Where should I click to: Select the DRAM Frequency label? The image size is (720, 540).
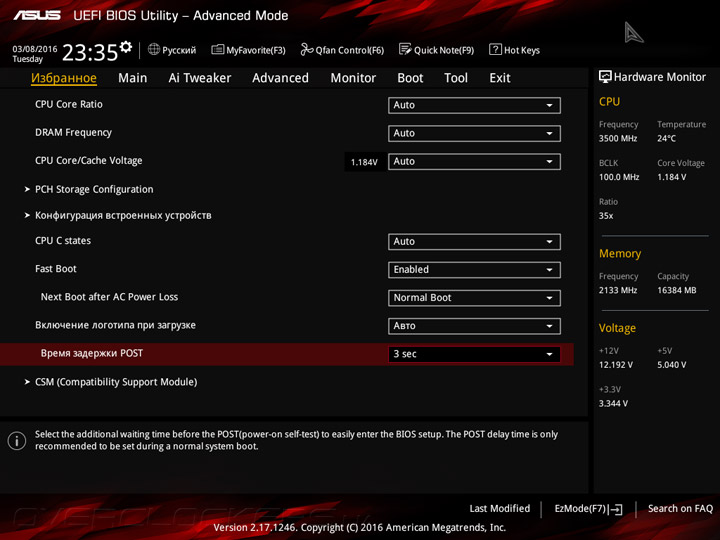tap(73, 133)
